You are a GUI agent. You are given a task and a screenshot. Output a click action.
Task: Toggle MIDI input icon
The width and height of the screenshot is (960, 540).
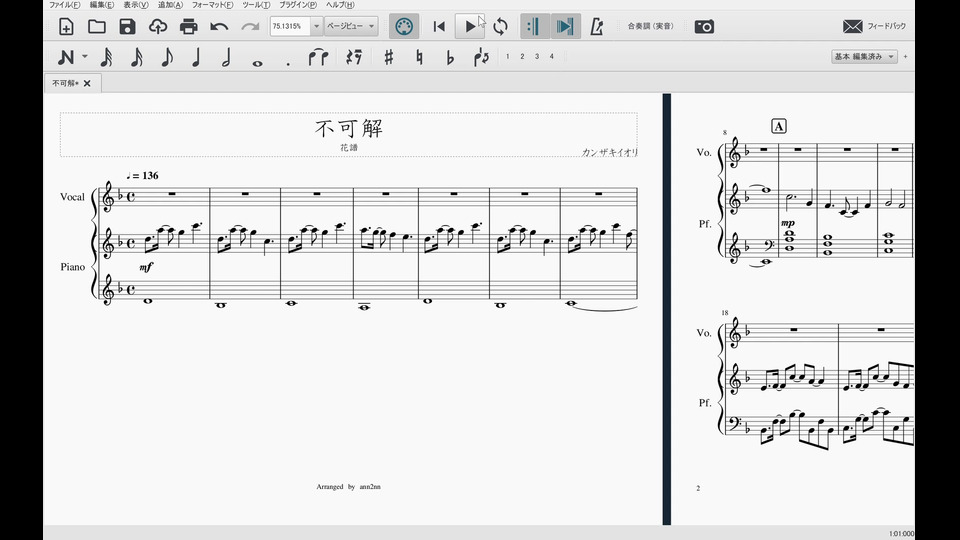[404, 26]
